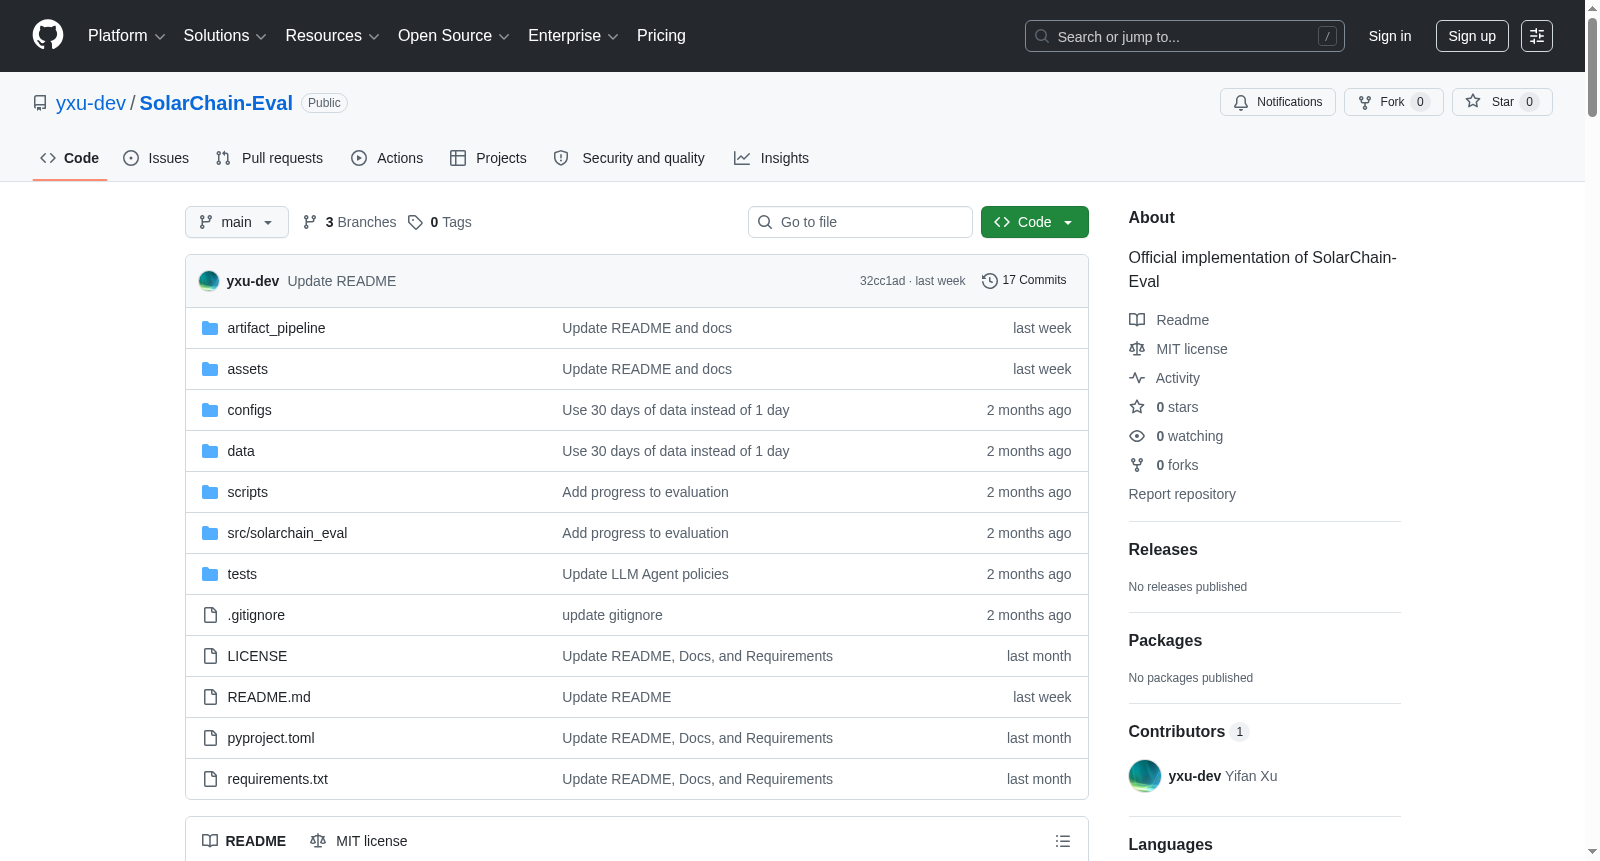Click Yifan Xu contributor avatar
The width and height of the screenshot is (1600, 861).
pos(1145,776)
